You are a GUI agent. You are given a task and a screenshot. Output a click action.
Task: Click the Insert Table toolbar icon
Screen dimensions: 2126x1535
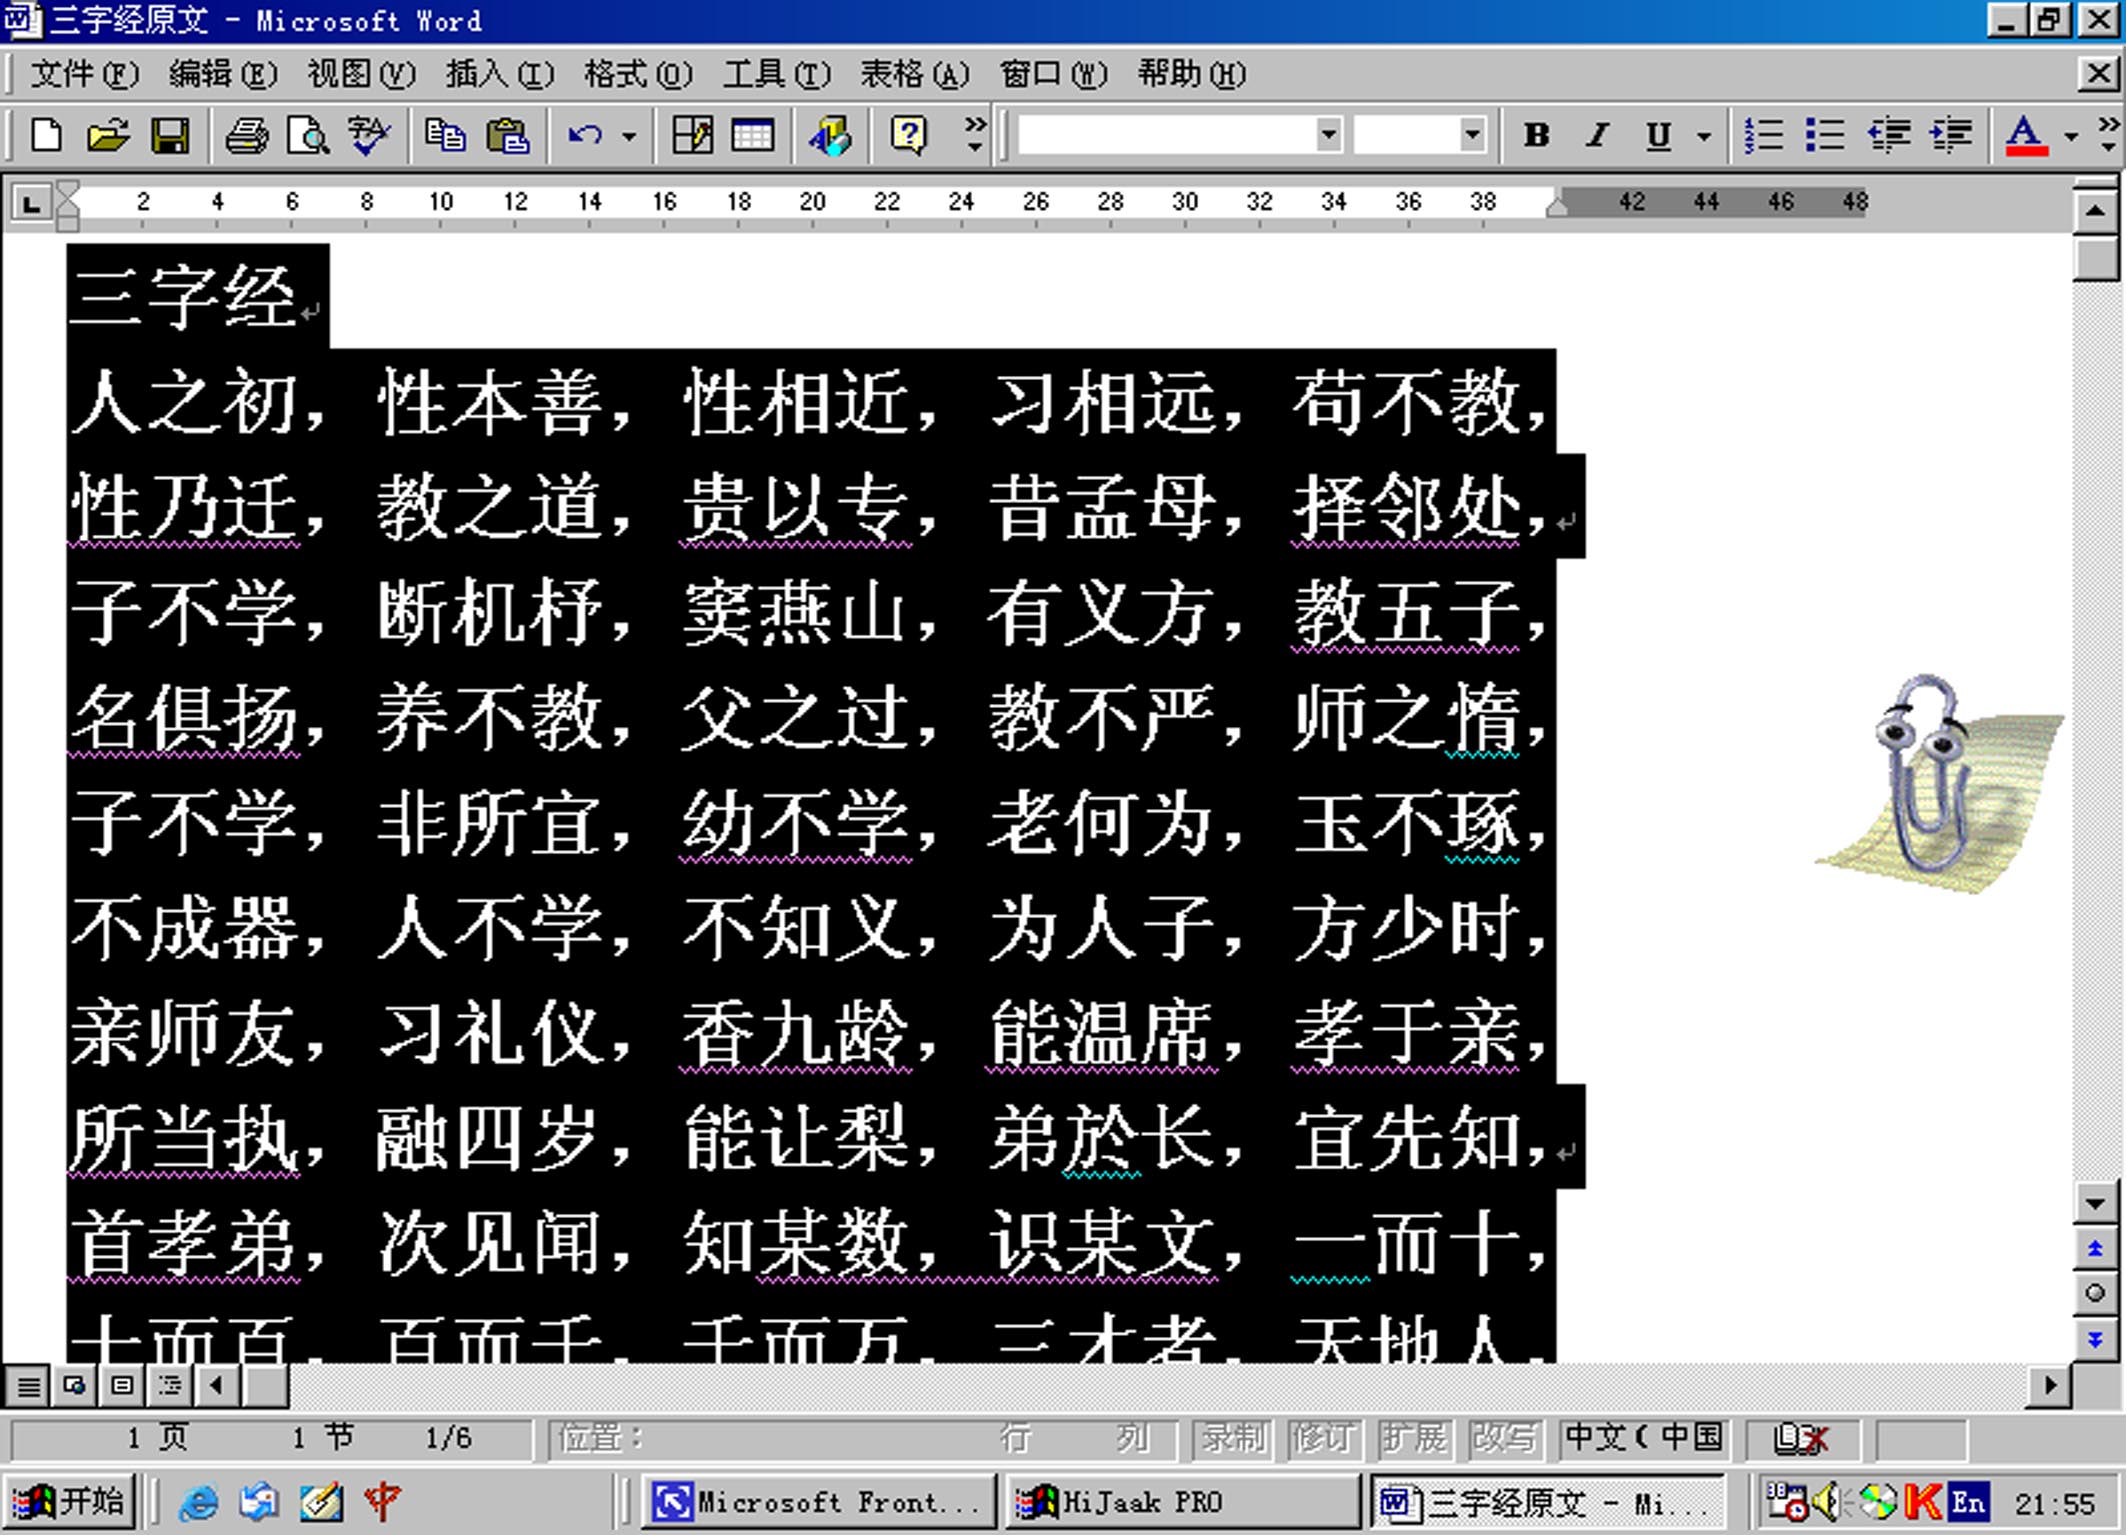pos(752,135)
